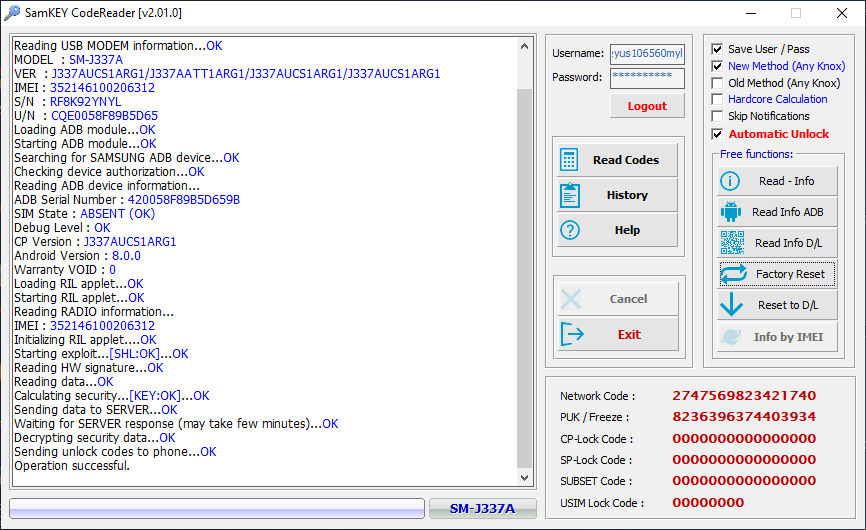Click the Password input field

(647, 77)
